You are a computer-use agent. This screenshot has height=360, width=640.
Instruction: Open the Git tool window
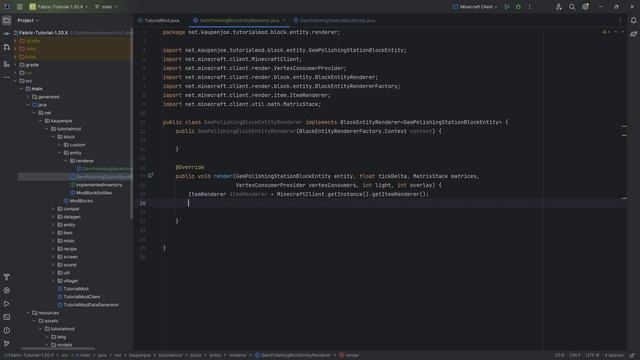click(x=7, y=344)
